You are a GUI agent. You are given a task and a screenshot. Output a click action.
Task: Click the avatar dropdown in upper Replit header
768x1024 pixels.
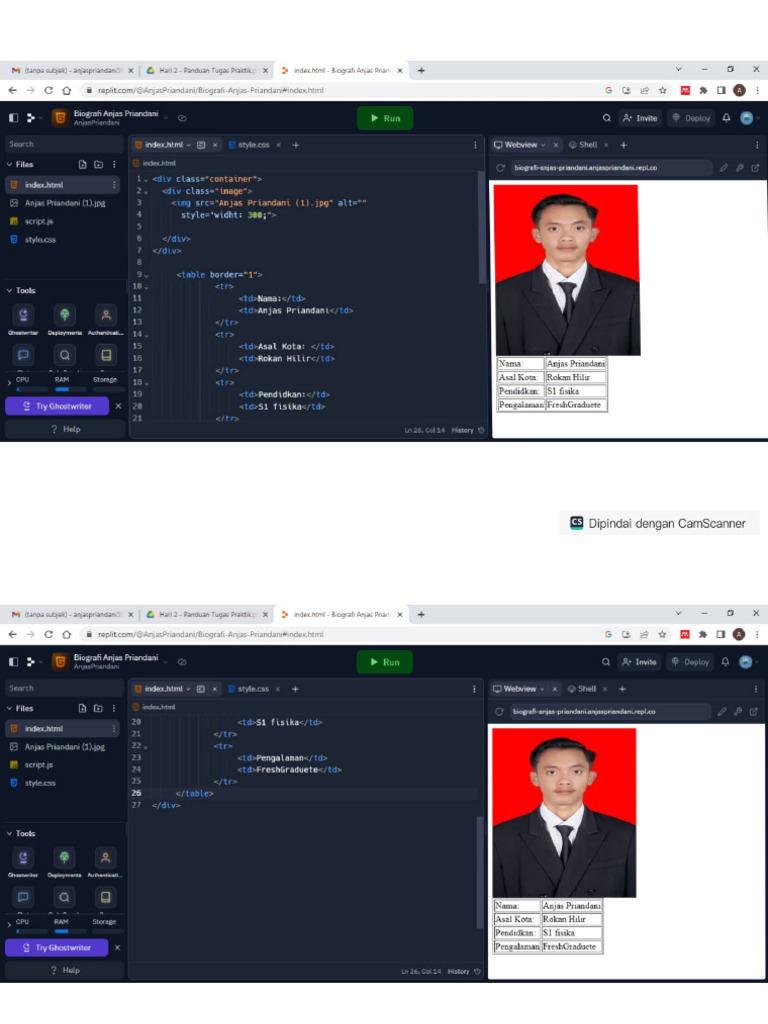(749, 118)
